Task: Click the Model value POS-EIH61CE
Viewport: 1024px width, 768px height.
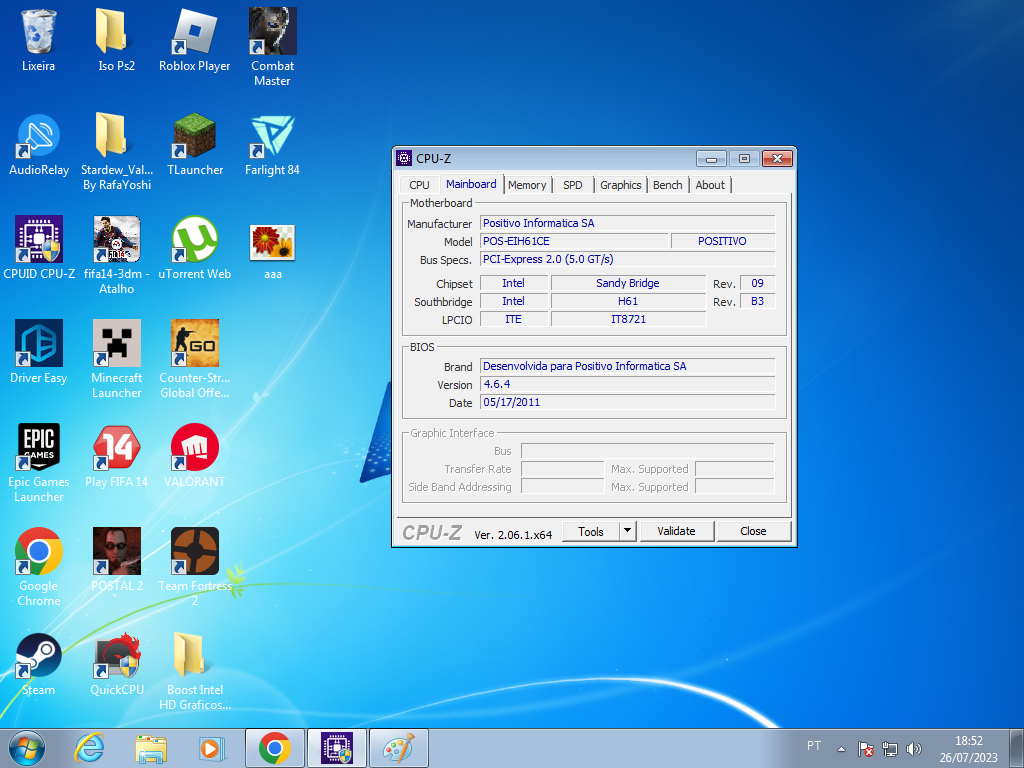Action: pyautogui.click(x=574, y=241)
